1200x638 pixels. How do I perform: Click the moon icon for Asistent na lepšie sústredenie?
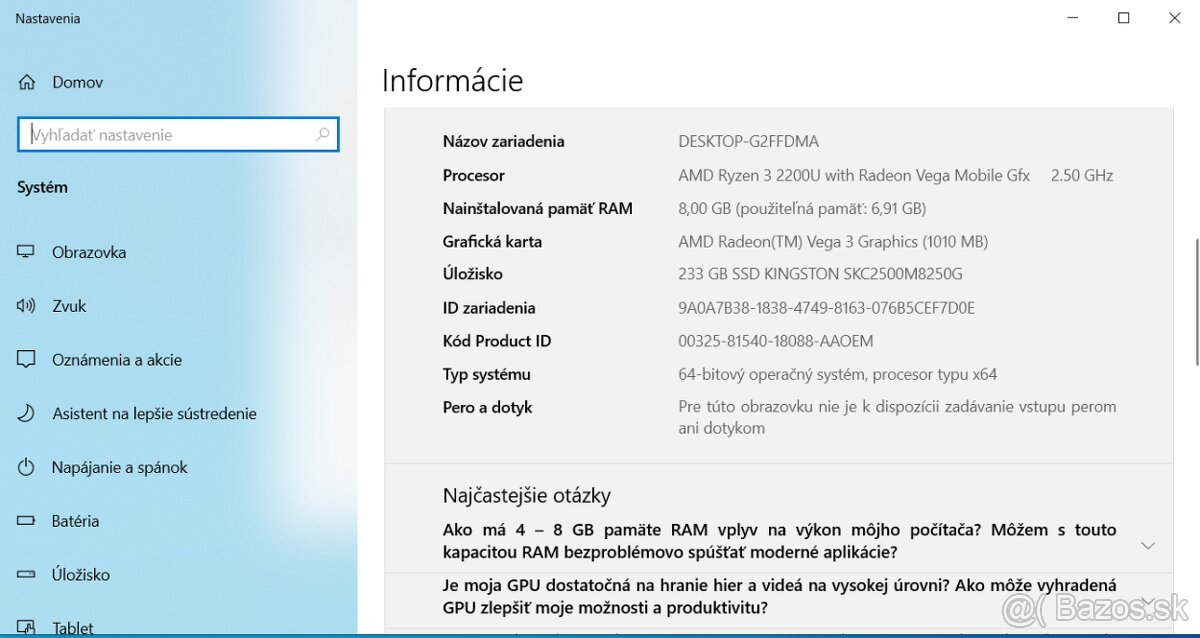[27, 414]
